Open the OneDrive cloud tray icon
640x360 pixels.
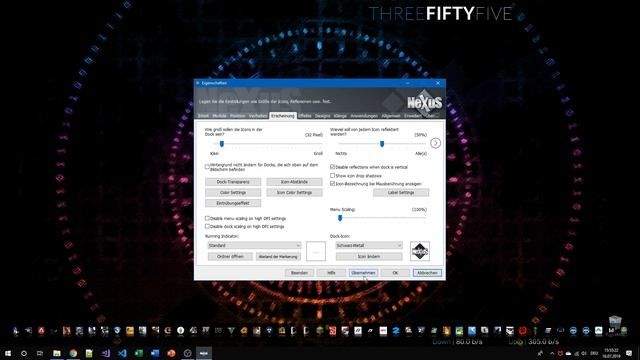[x=568, y=353]
